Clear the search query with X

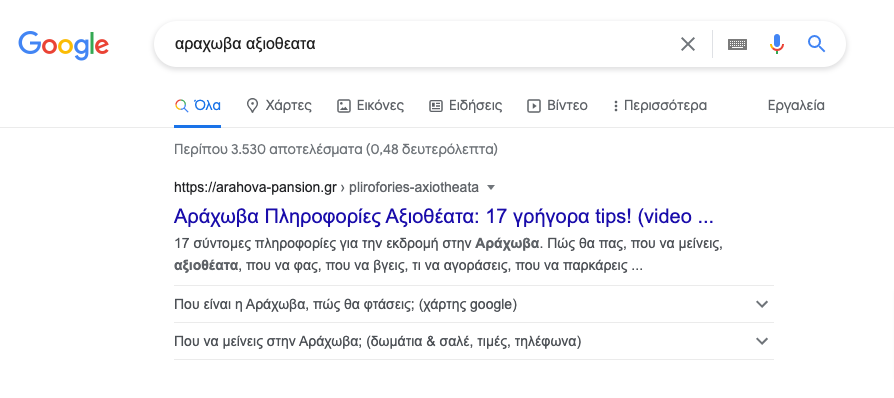coord(688,44)
